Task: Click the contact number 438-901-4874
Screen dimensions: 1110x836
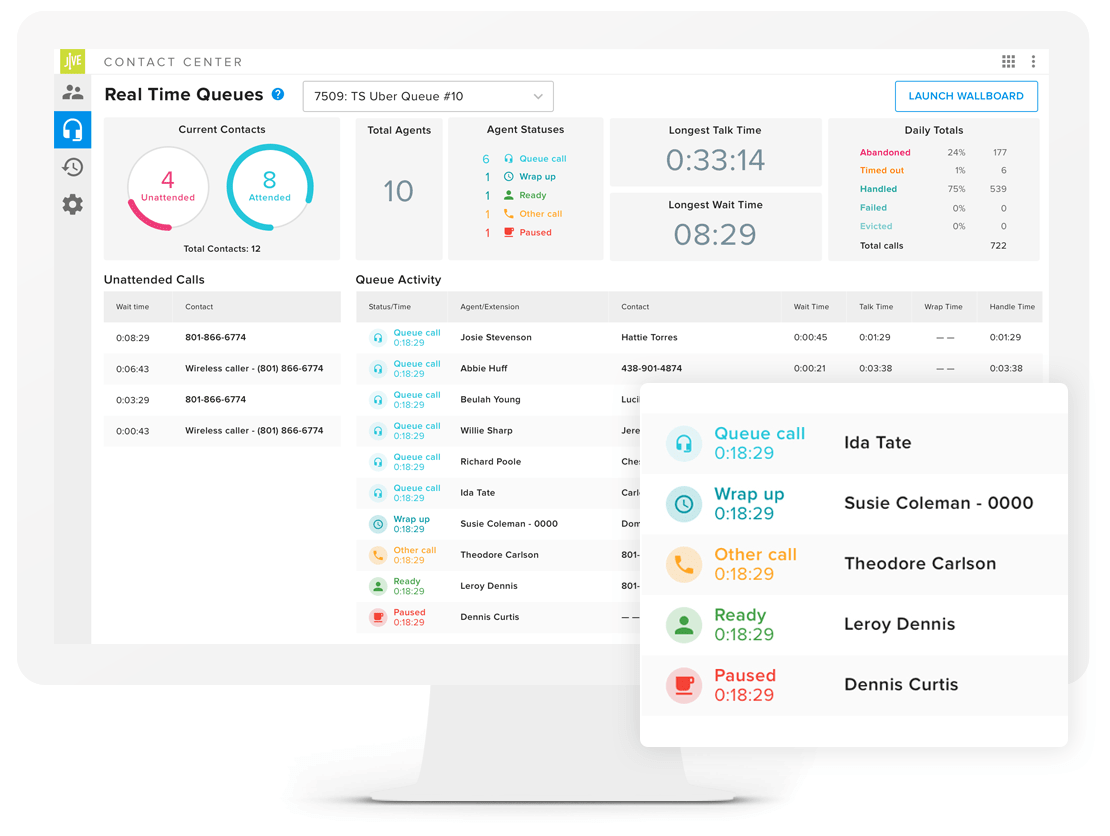Action: 651,369
